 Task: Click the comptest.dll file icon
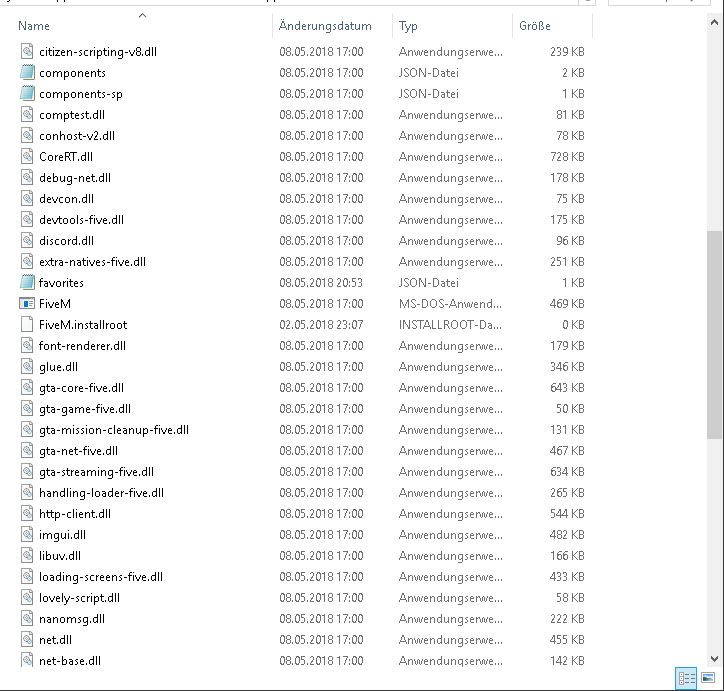pyautogui.click(x=27, y=114)
